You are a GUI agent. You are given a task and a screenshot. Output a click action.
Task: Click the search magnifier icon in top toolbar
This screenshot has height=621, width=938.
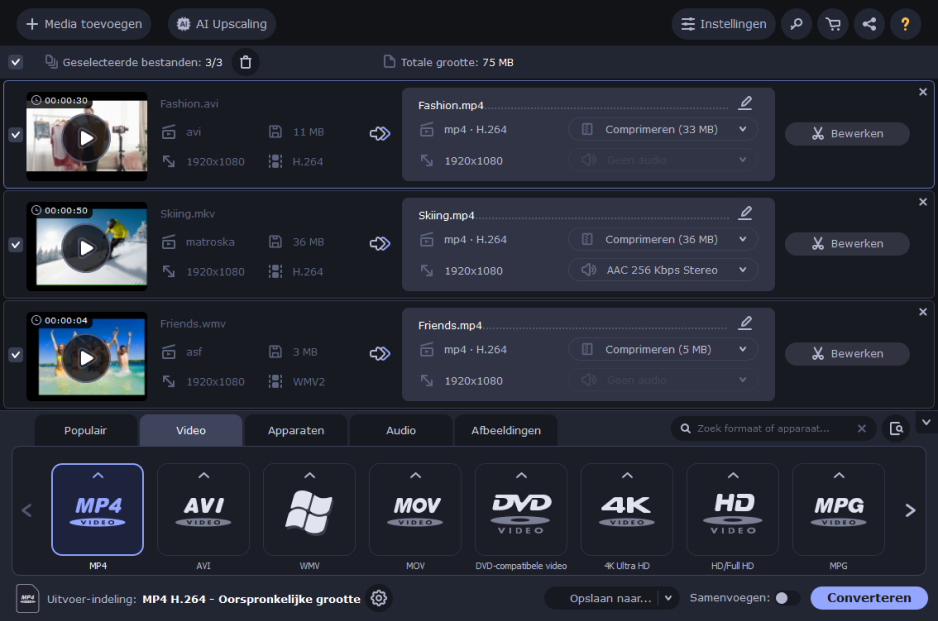click(x=796, y=24)
